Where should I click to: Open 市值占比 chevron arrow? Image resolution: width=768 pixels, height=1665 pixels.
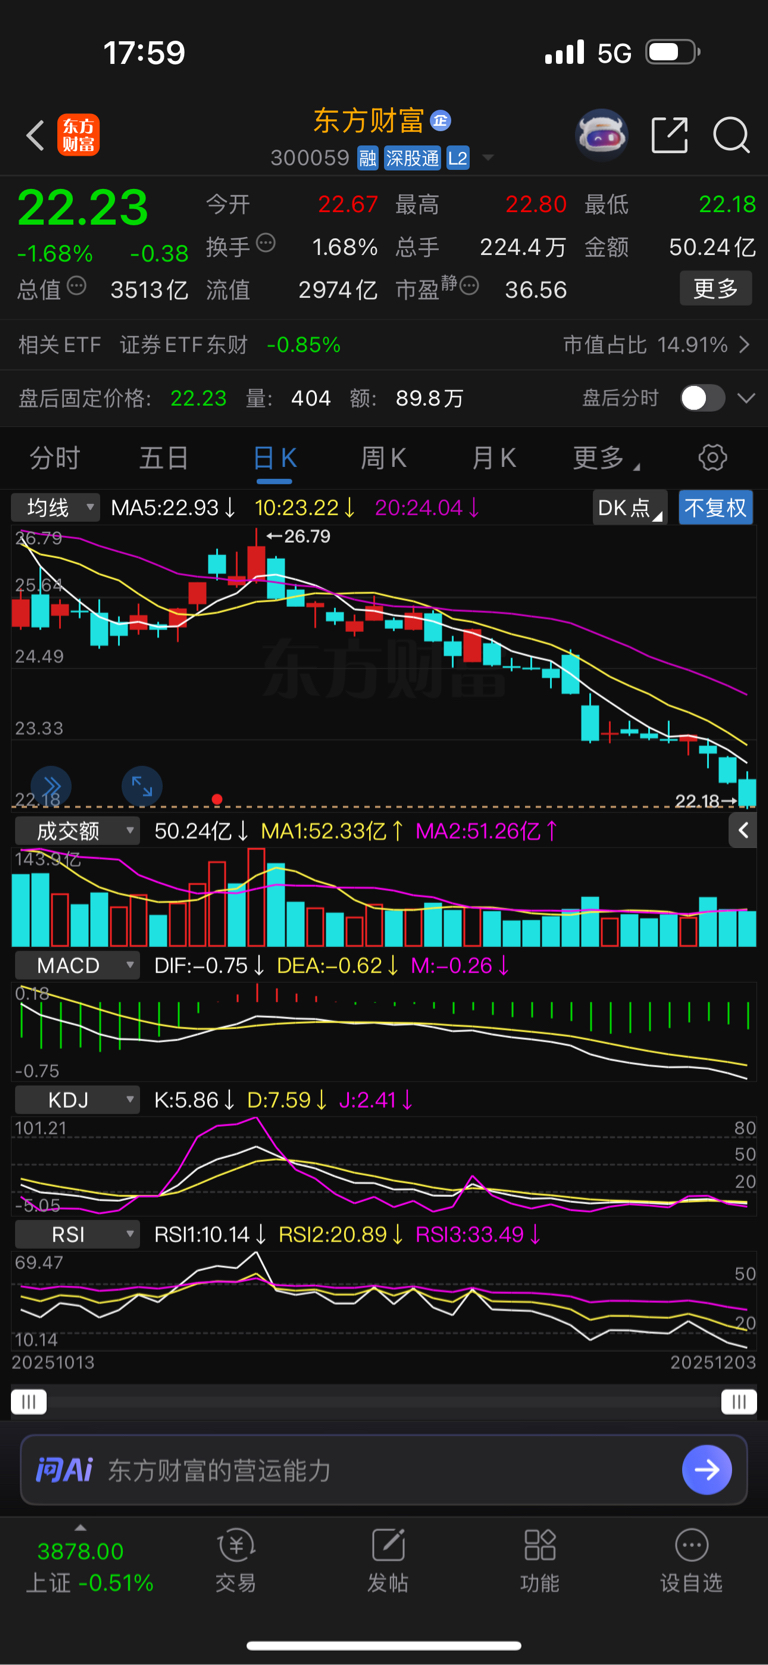click(x=744, y=345)
